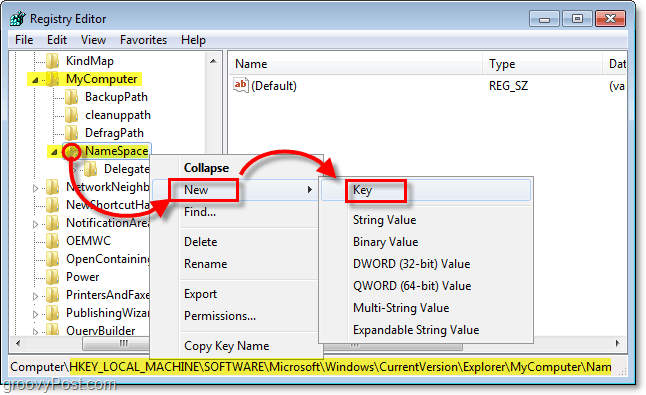646x395 pixels.
Task: Click the REG_SZ type cell
Action: pos(508,86)
